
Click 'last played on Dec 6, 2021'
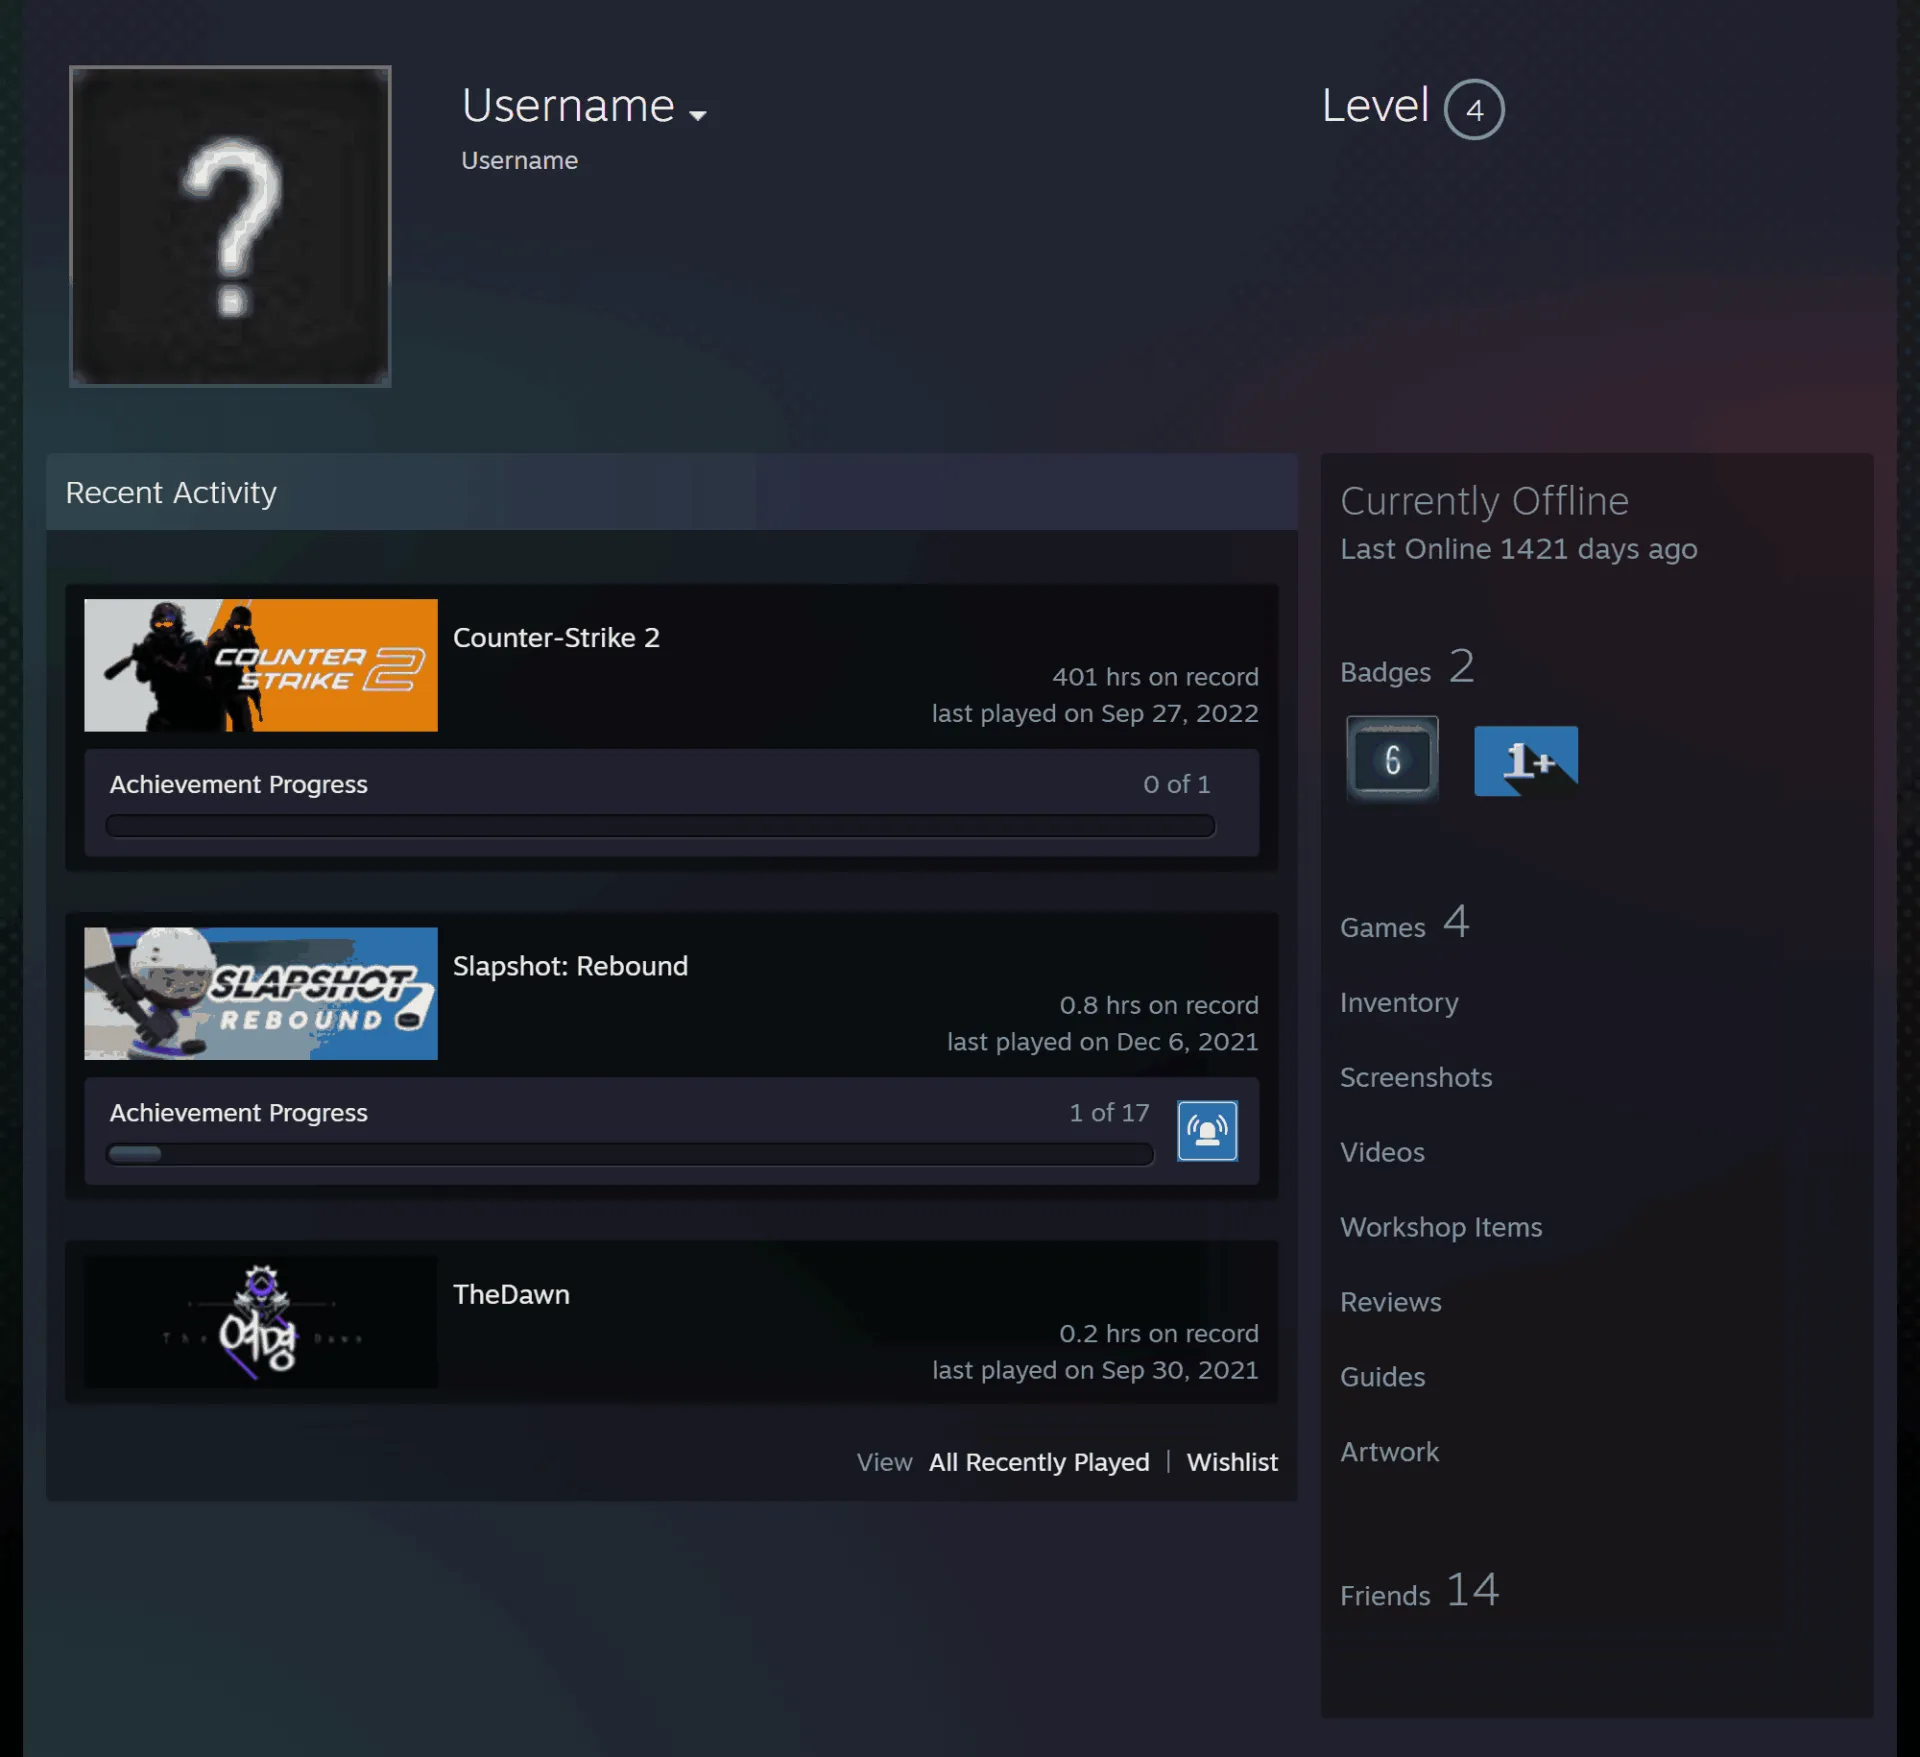pos(1103,1042)
